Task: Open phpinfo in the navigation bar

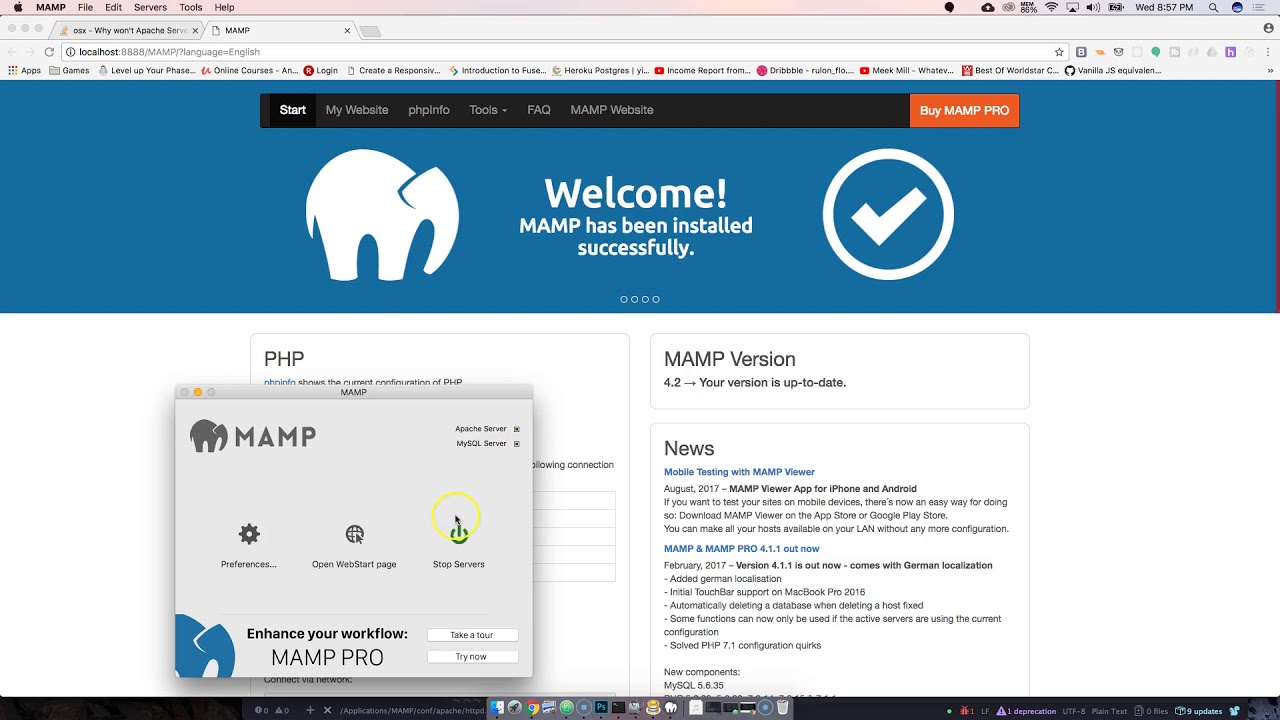Action: click(429, 110)
